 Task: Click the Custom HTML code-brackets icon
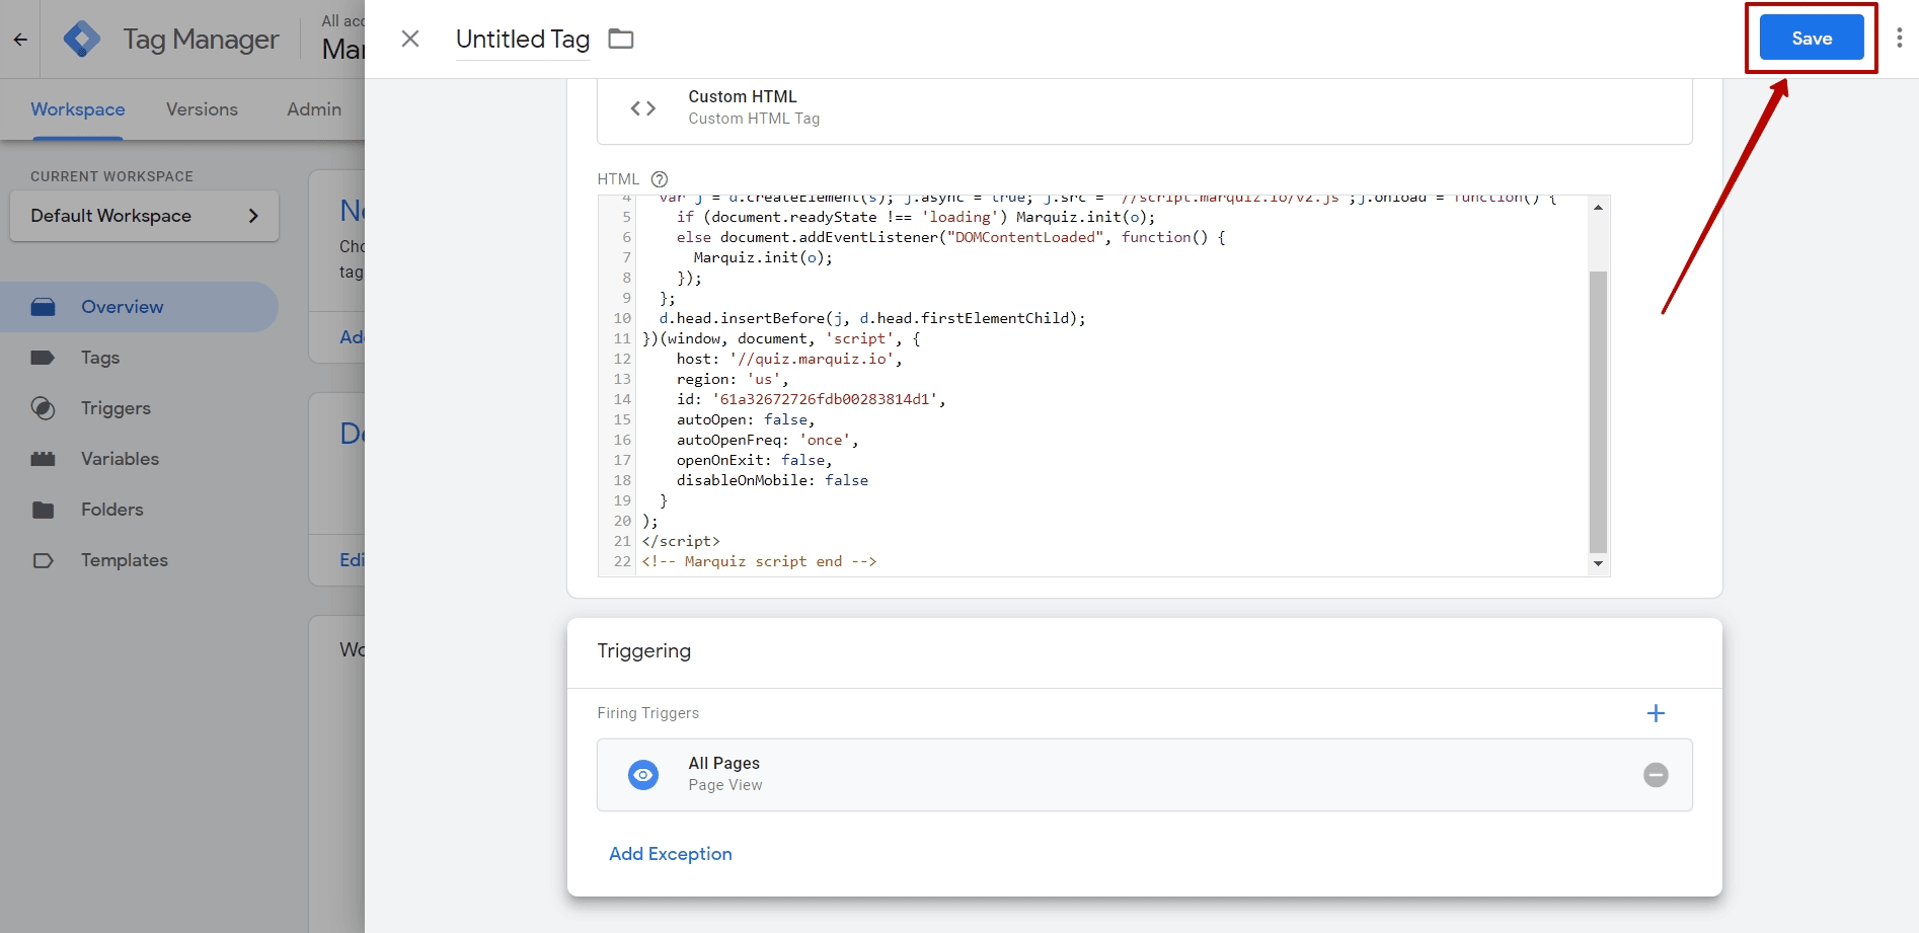pos(643,108)
